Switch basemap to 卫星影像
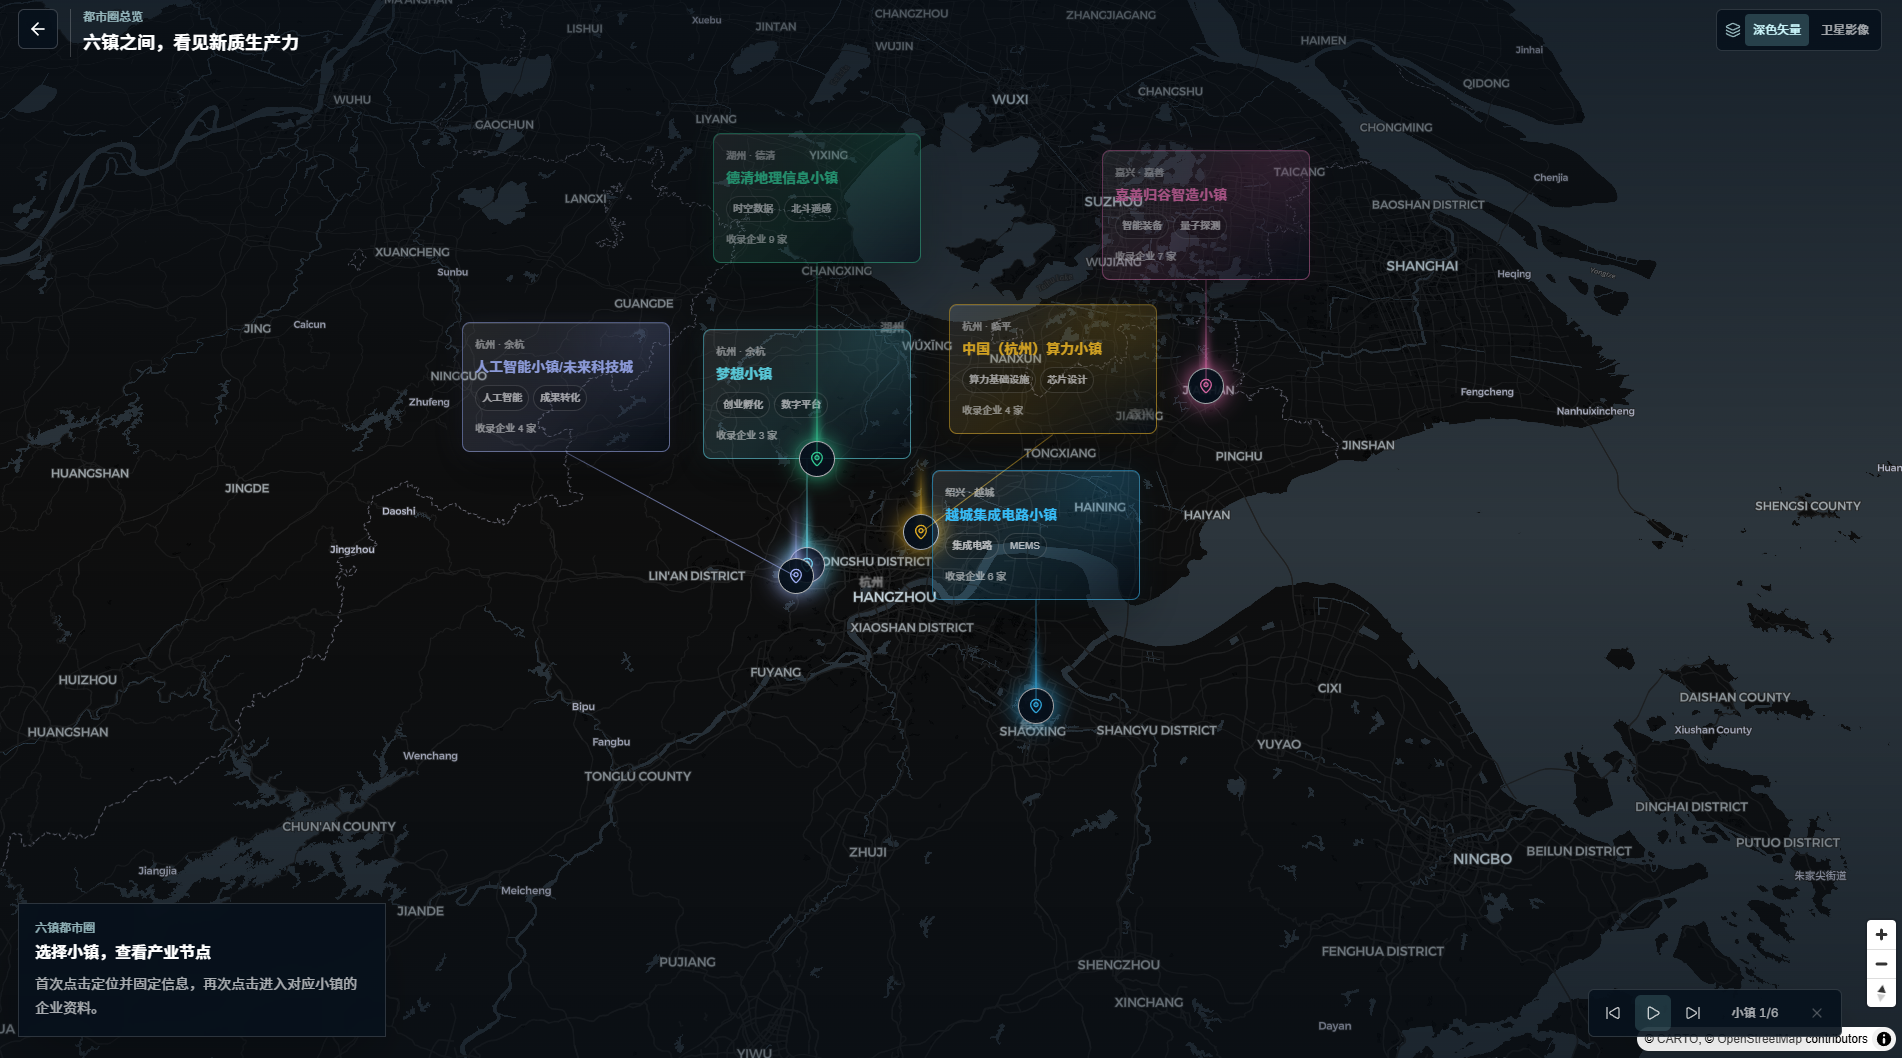 [x=1845, y=30]
